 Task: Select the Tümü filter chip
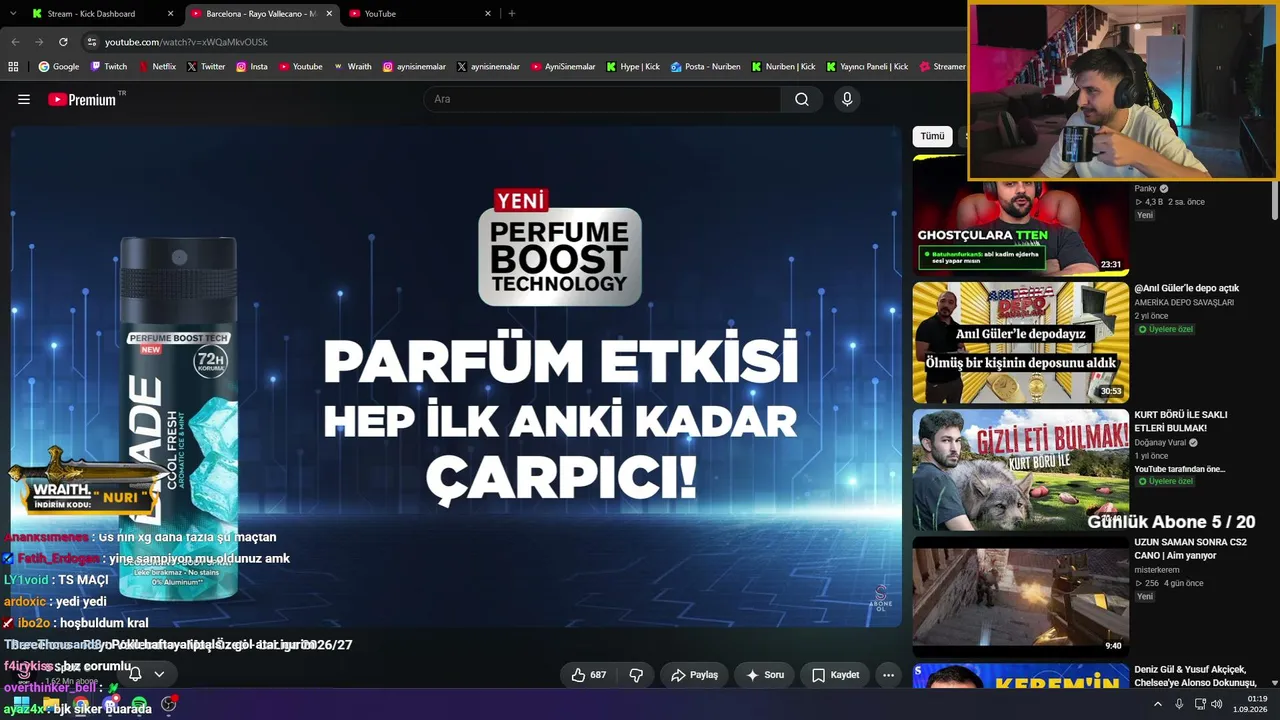coord(932,136)
